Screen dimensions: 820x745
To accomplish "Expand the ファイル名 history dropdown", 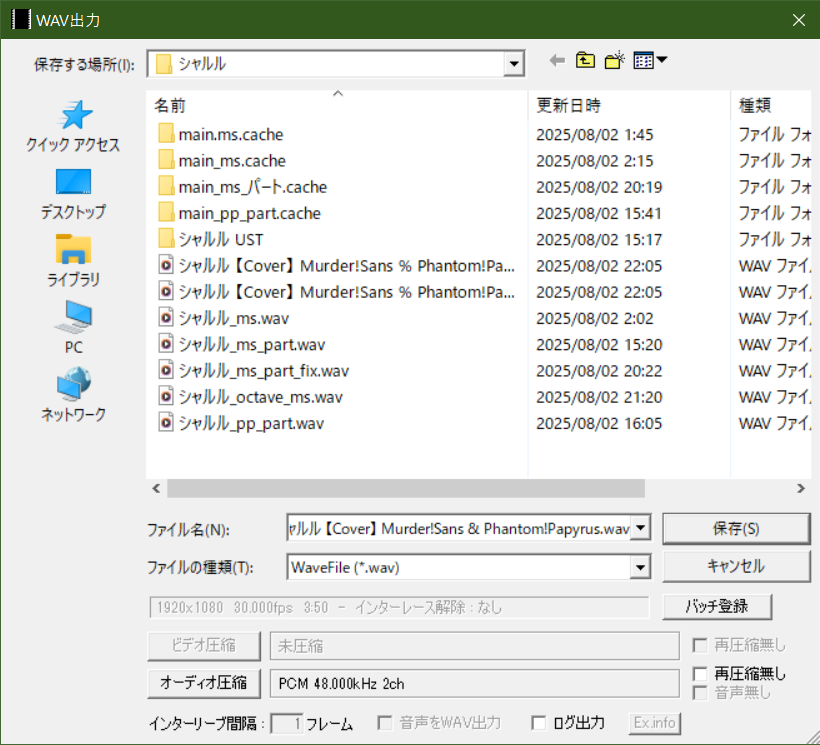I will tap(640, 528).
